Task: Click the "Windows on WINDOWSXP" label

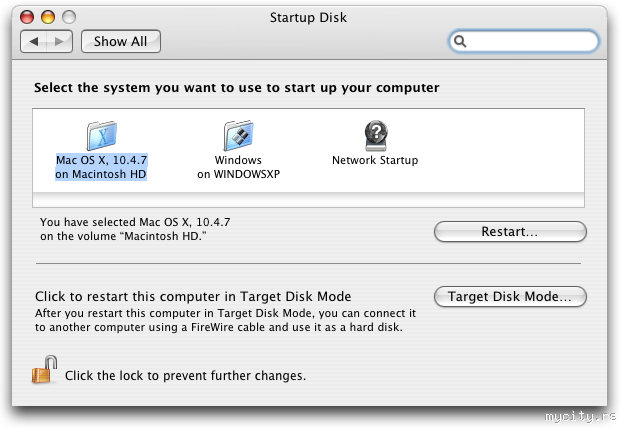Action: coord(238,167)
